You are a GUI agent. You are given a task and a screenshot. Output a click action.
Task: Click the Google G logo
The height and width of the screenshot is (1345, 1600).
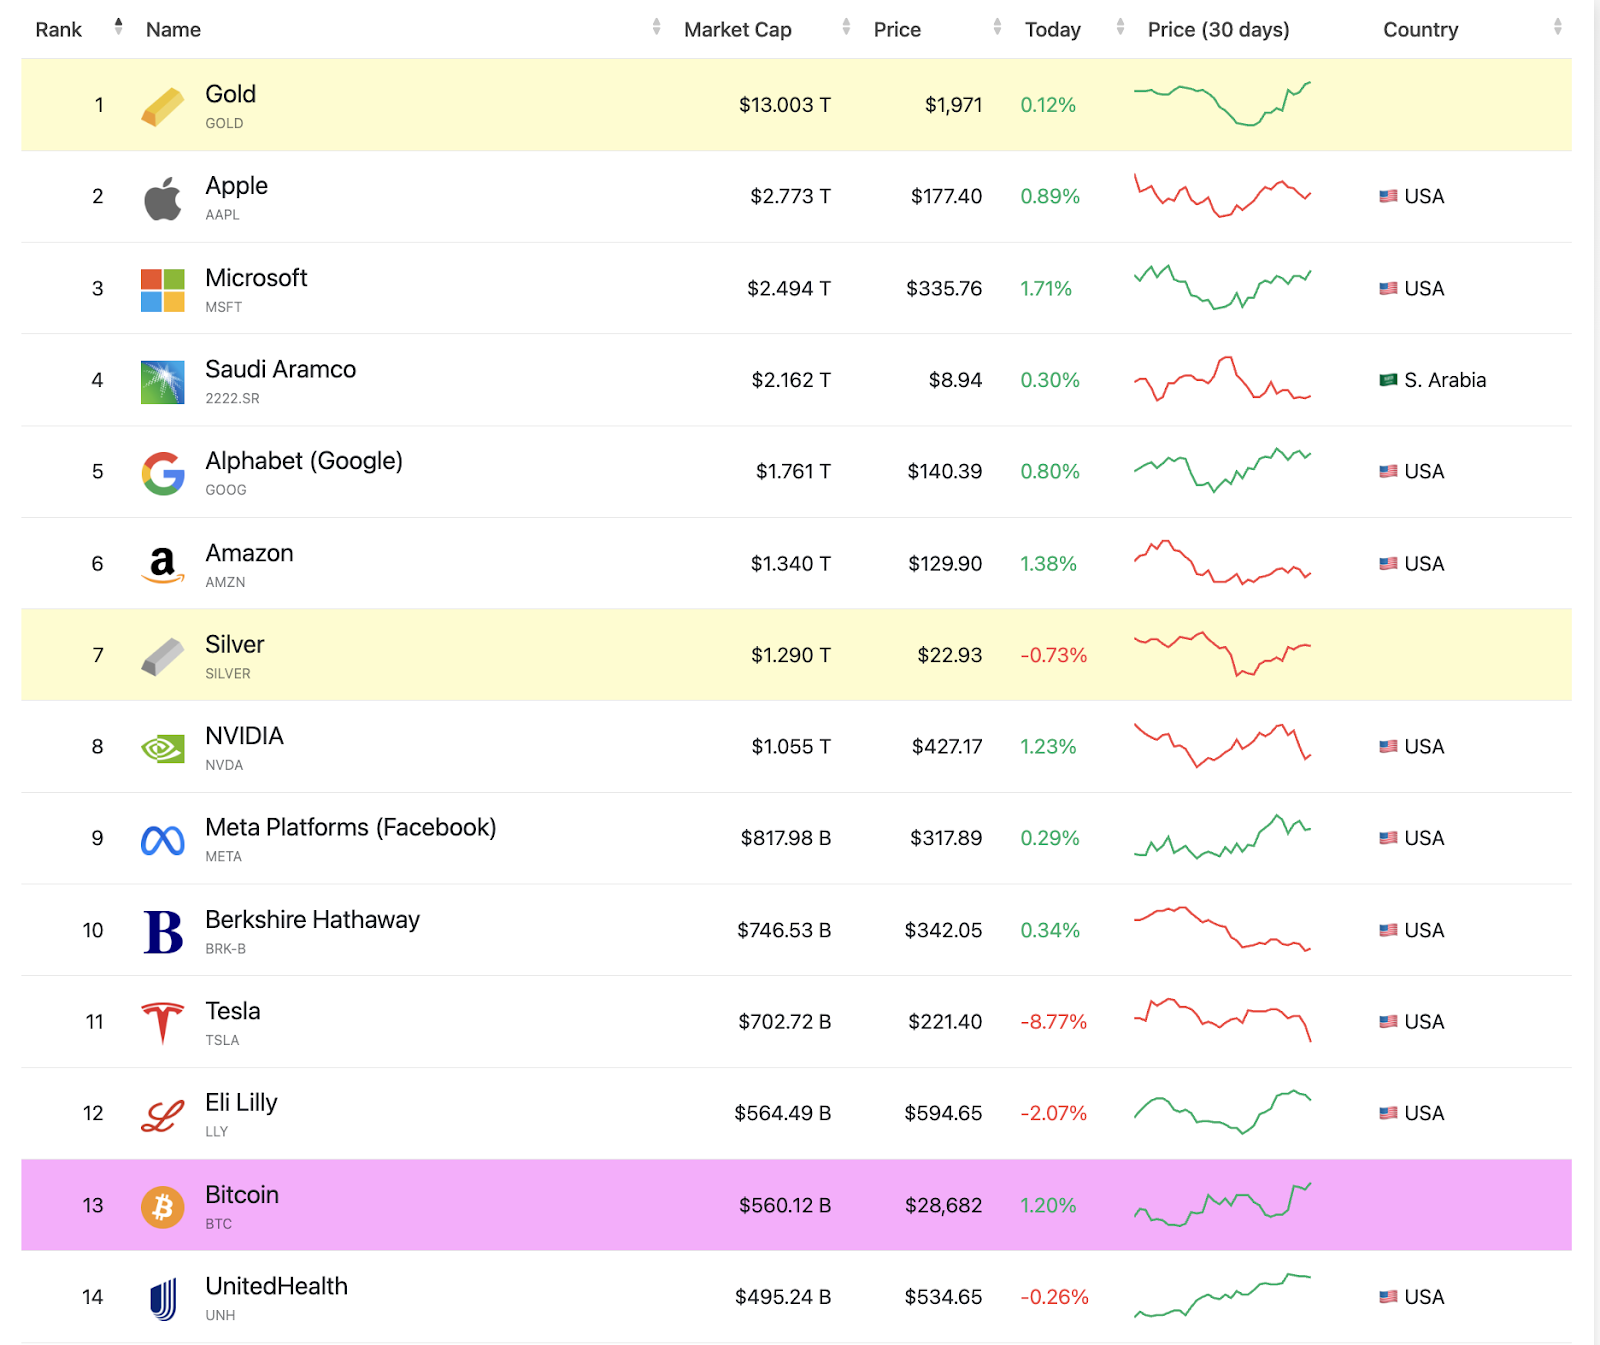(163, 473)
